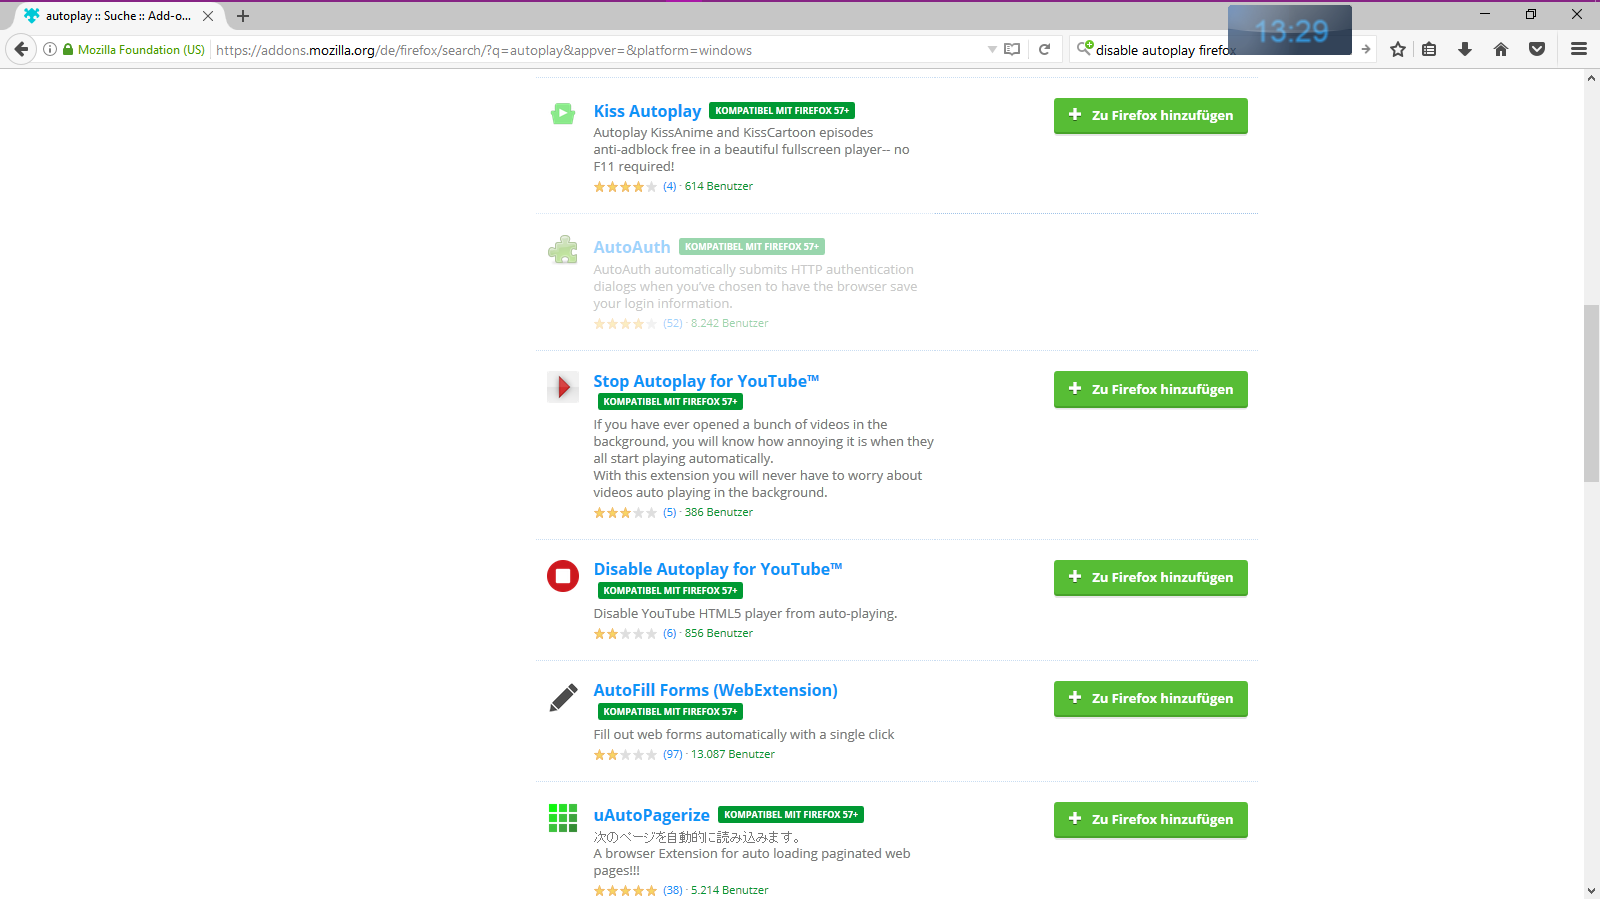The height and width of the screenshot is (900, 1600).
Task: Click the uAutoPagerize green grid icon
Action: click(563, 818)
